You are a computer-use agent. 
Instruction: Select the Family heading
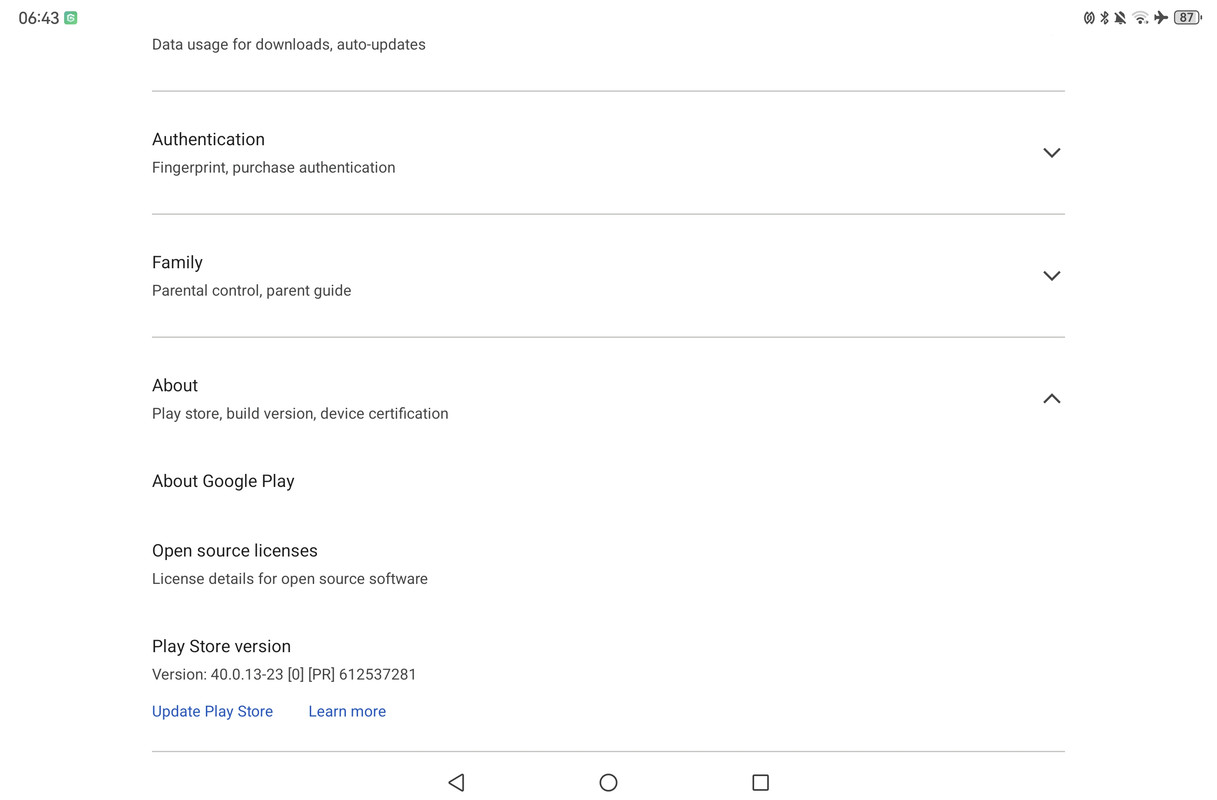177,262
